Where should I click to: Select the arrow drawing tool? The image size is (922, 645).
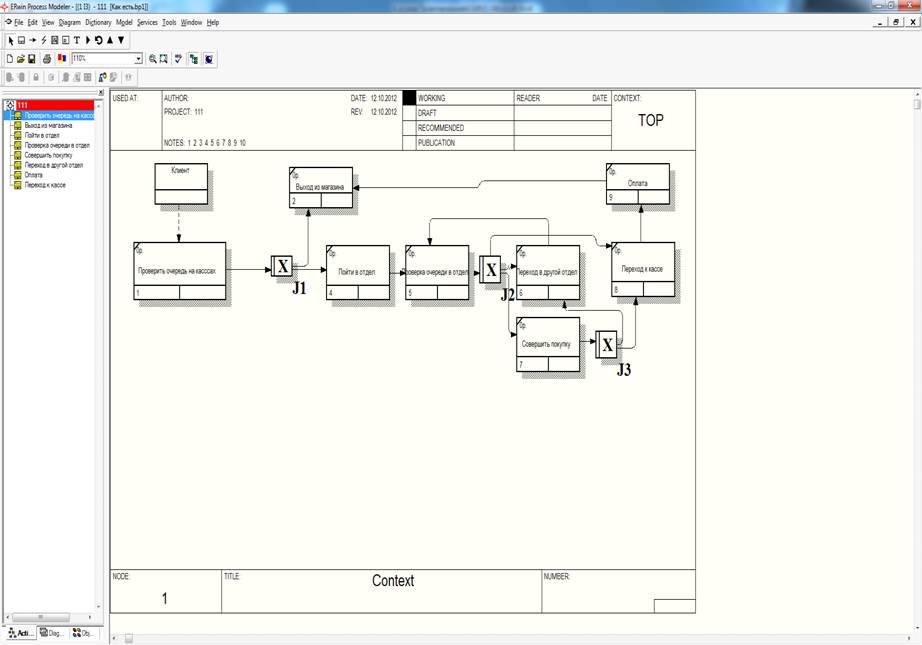tap(32, 40)
